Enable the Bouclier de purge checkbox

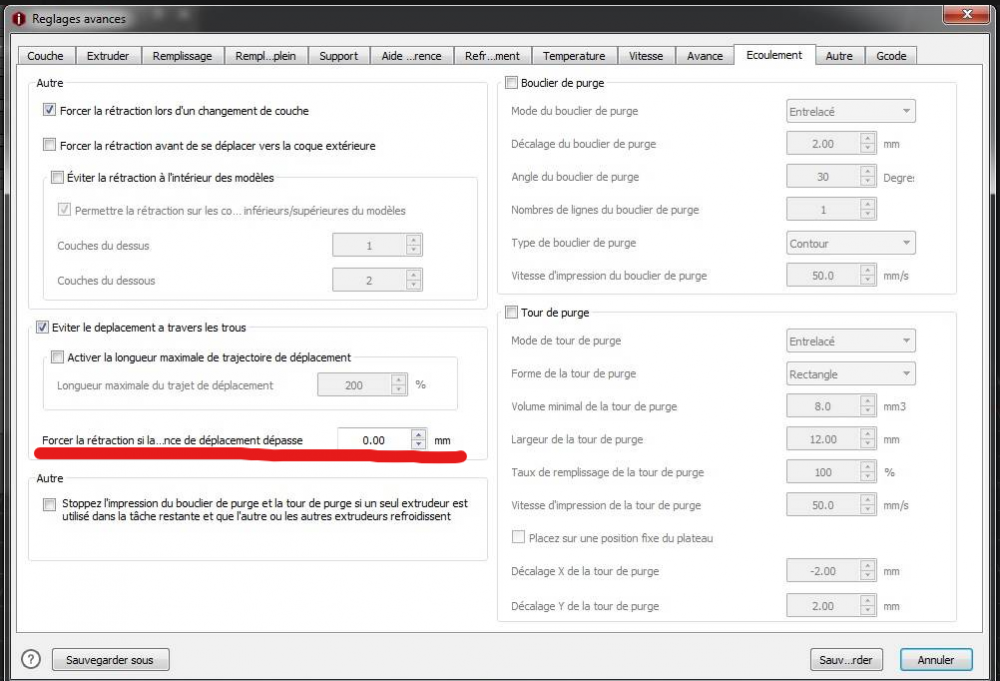point(511,82)
